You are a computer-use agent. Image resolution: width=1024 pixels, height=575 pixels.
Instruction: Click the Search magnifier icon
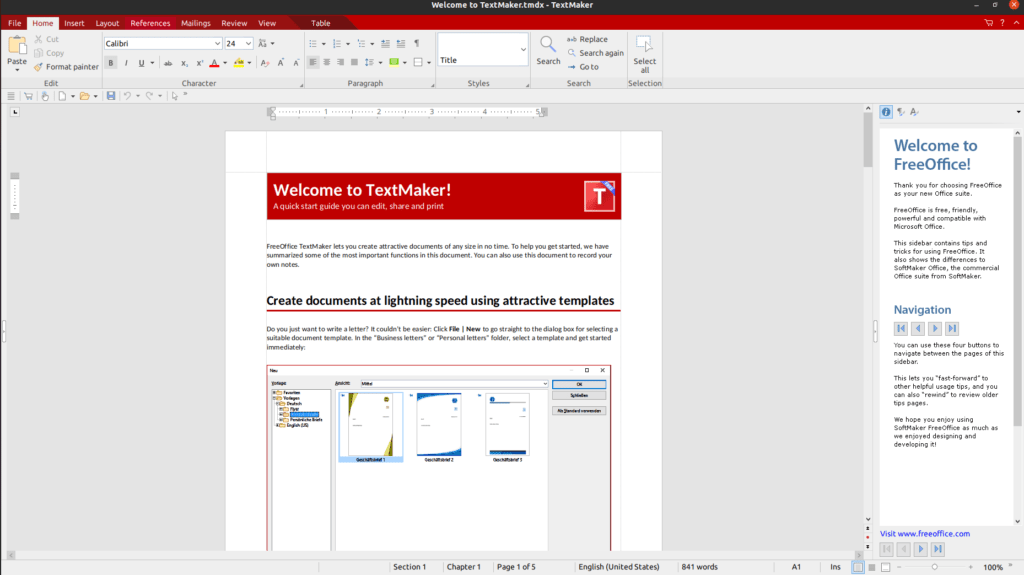(x=548, y=45)
